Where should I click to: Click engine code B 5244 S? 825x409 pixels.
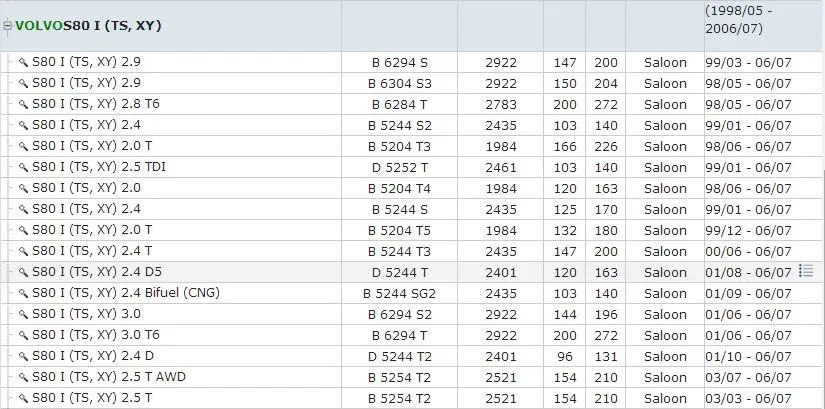pyautogui.click(x=400, y=210)
